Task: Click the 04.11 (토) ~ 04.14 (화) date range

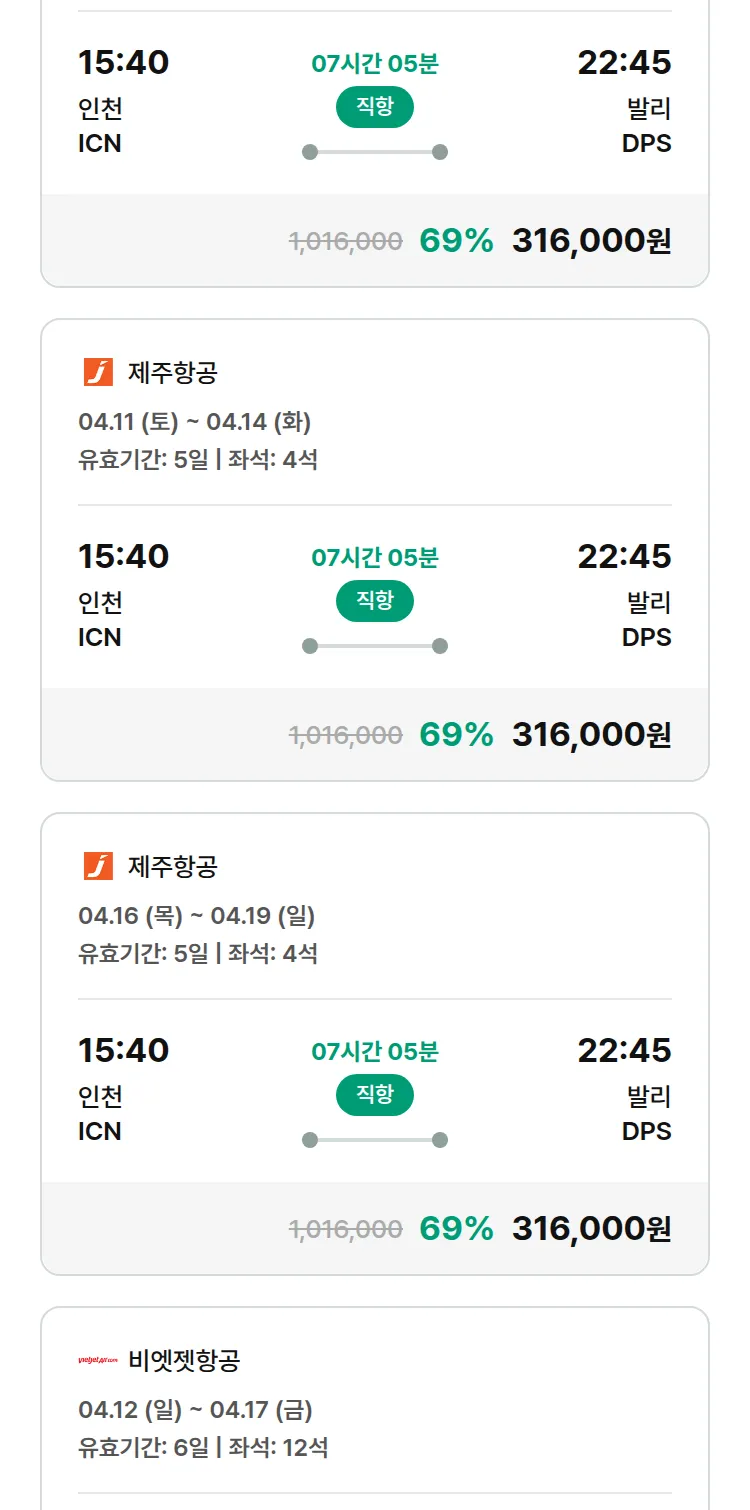Action: 194,422
